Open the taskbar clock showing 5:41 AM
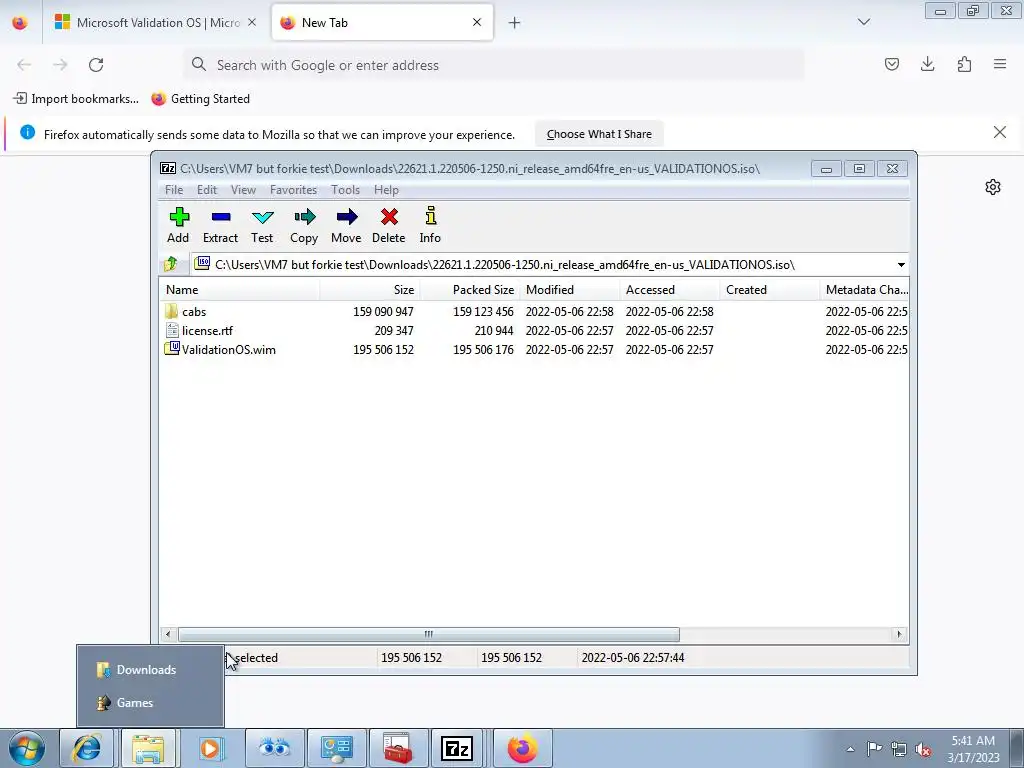The height and width of the screenshot is (768, 1024). click(973, 749)
